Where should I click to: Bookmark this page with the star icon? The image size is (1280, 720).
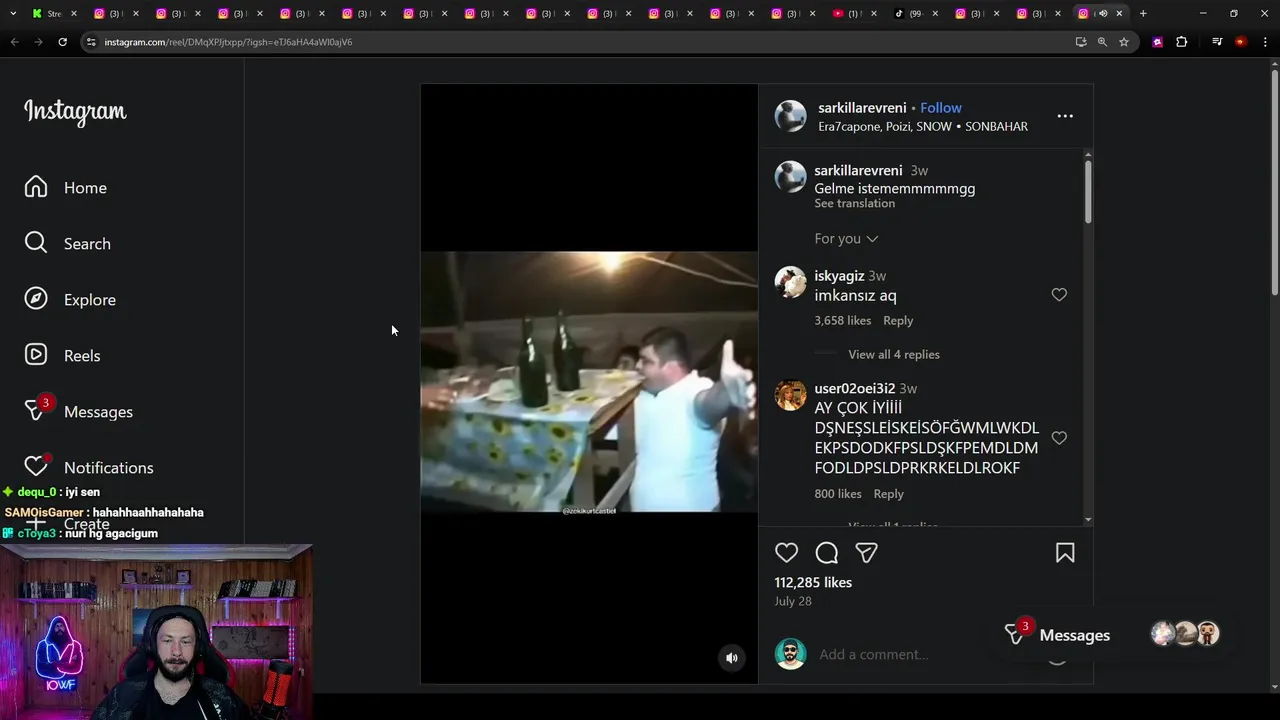point(1124,42)
